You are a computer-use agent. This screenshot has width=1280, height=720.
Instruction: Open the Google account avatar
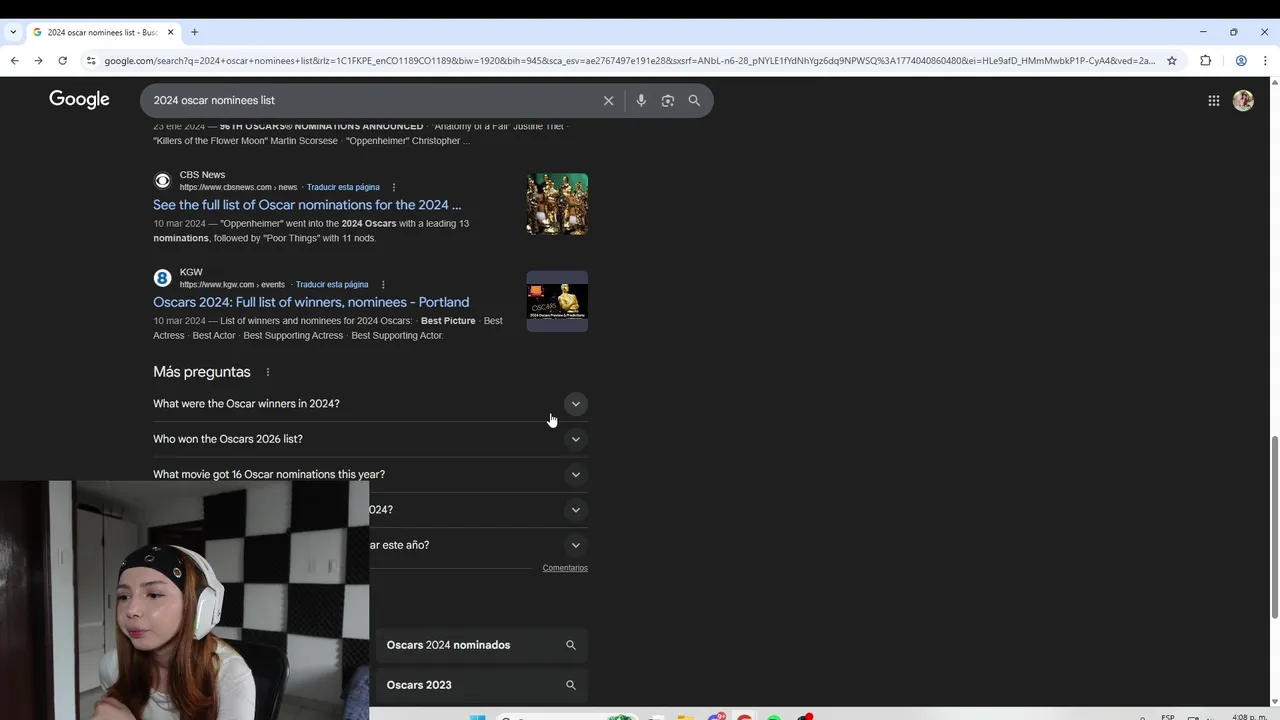click(x=1243, y=100)
